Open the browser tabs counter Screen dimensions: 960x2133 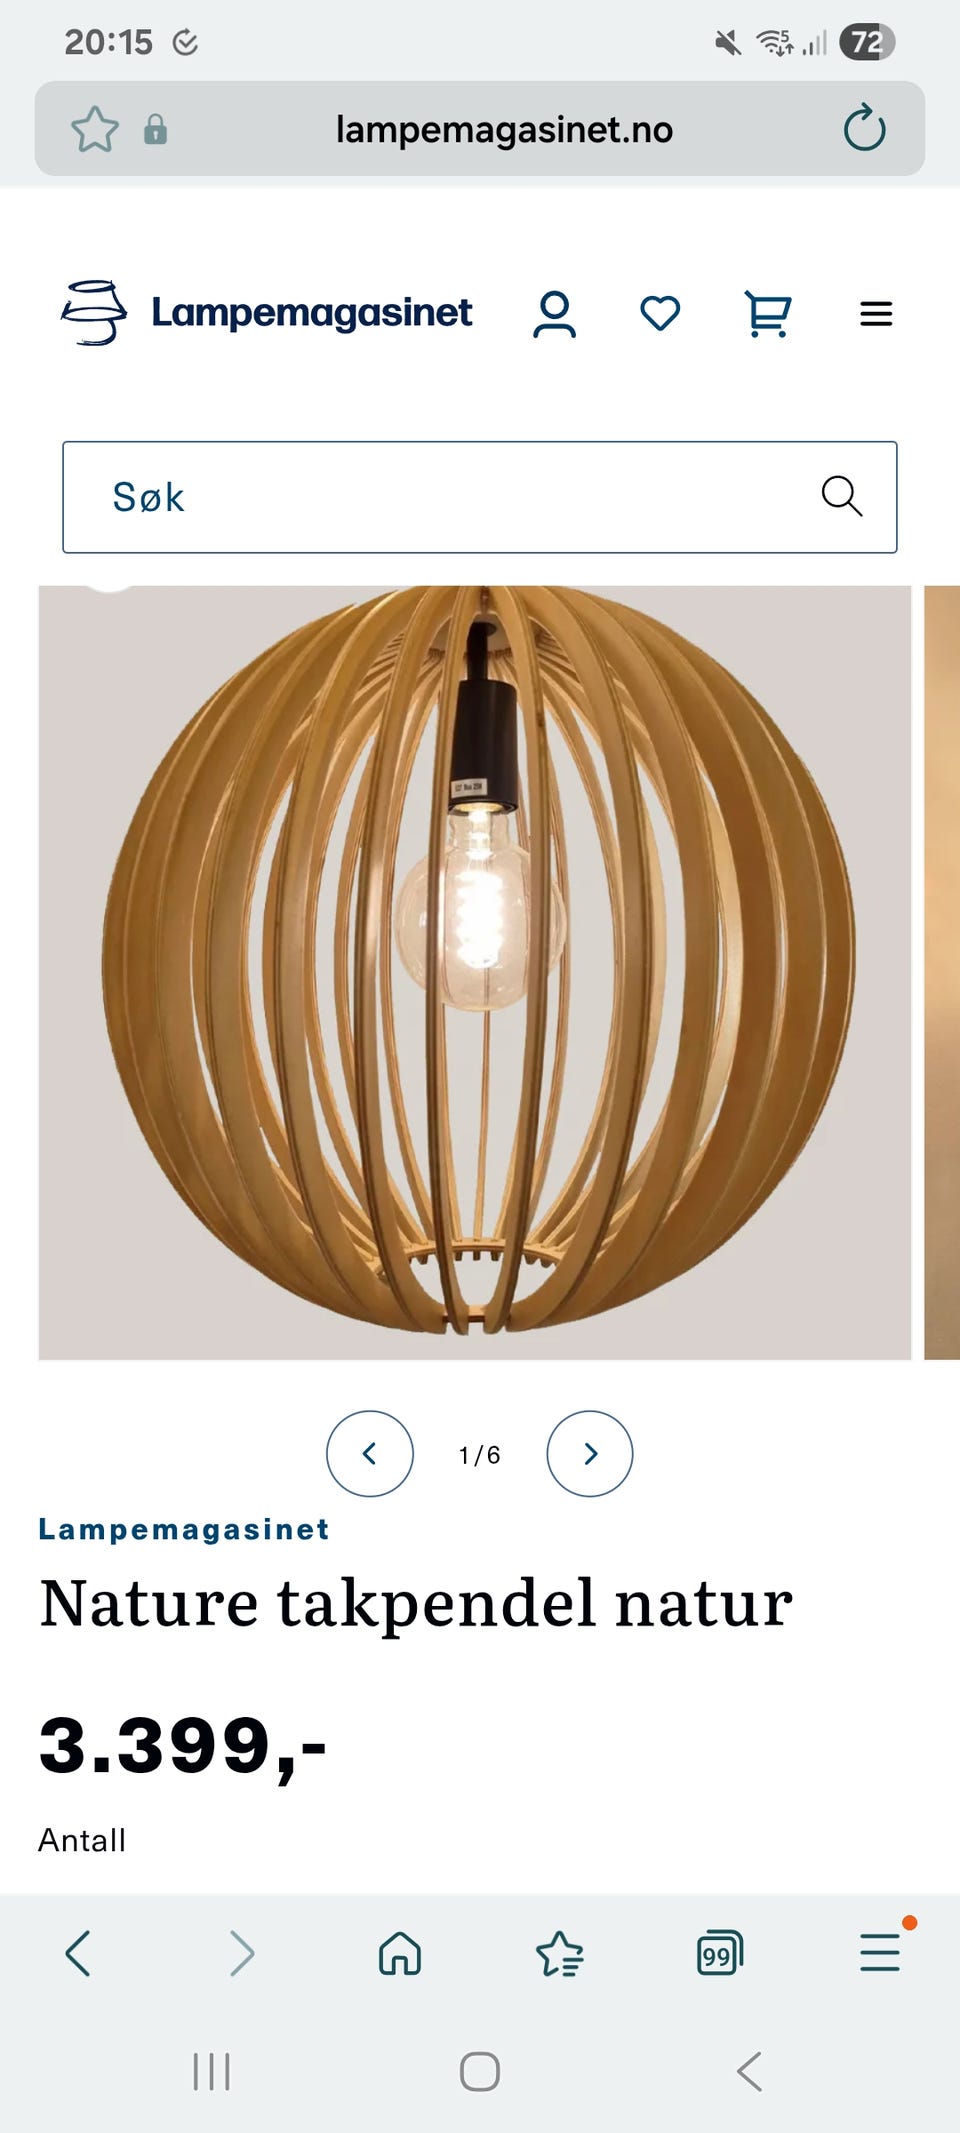pos(720,1953)
